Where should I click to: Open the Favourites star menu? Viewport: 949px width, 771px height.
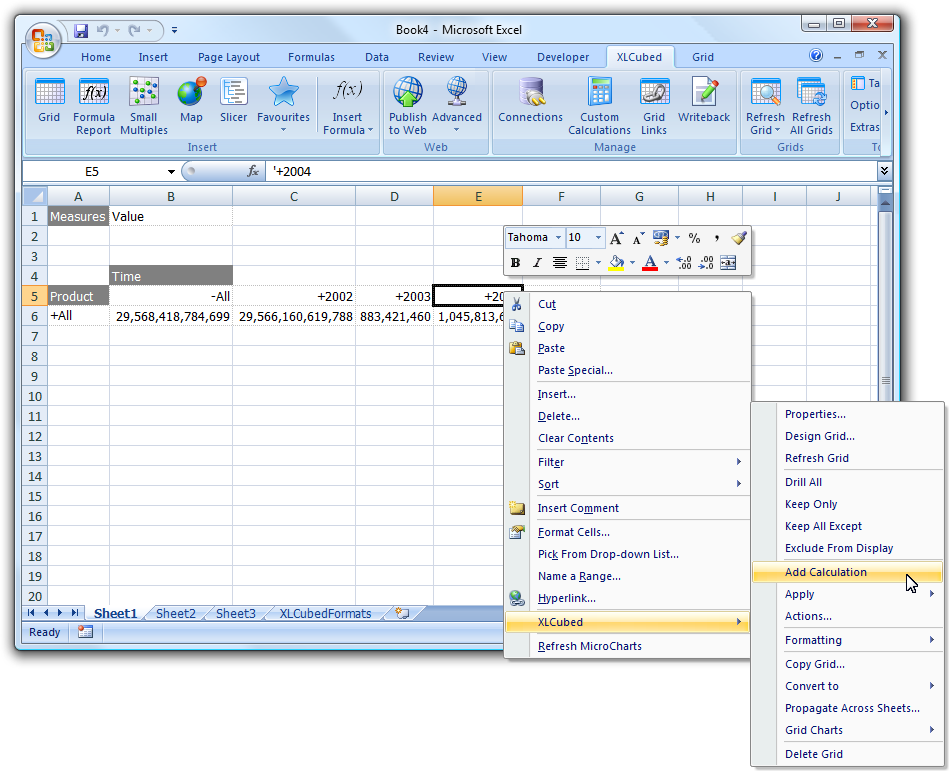pos(283,106)
